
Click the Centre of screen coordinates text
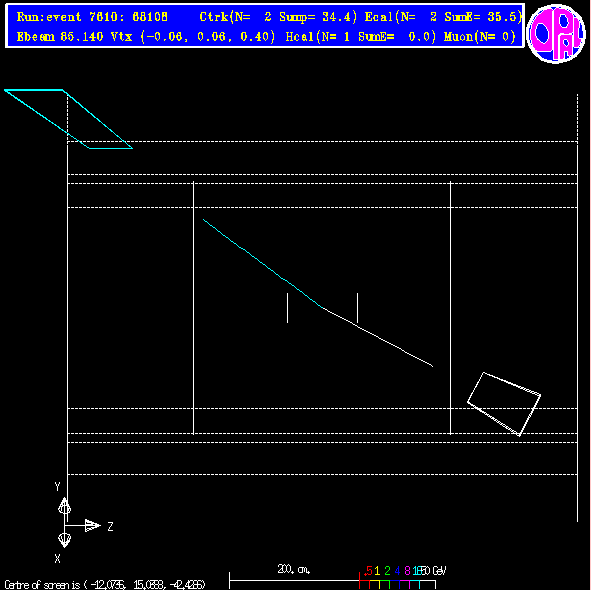(105, 584)
